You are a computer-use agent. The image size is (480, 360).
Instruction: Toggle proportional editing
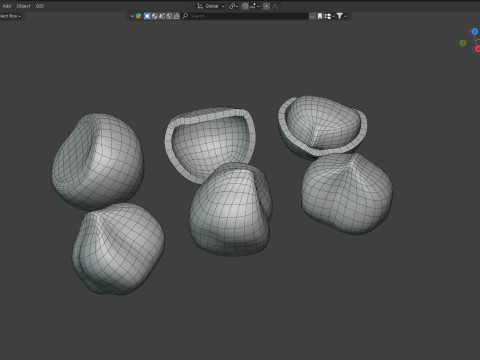coord(266,6)
